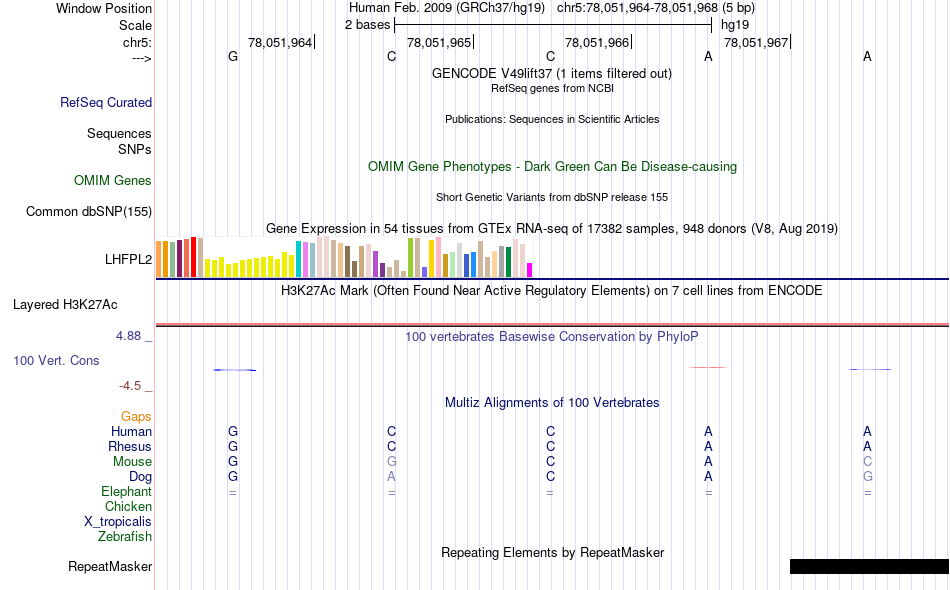Viewport: 950px width, 590px height.
Task: Click the Dog alignment row label
Action: coord(140,477)
